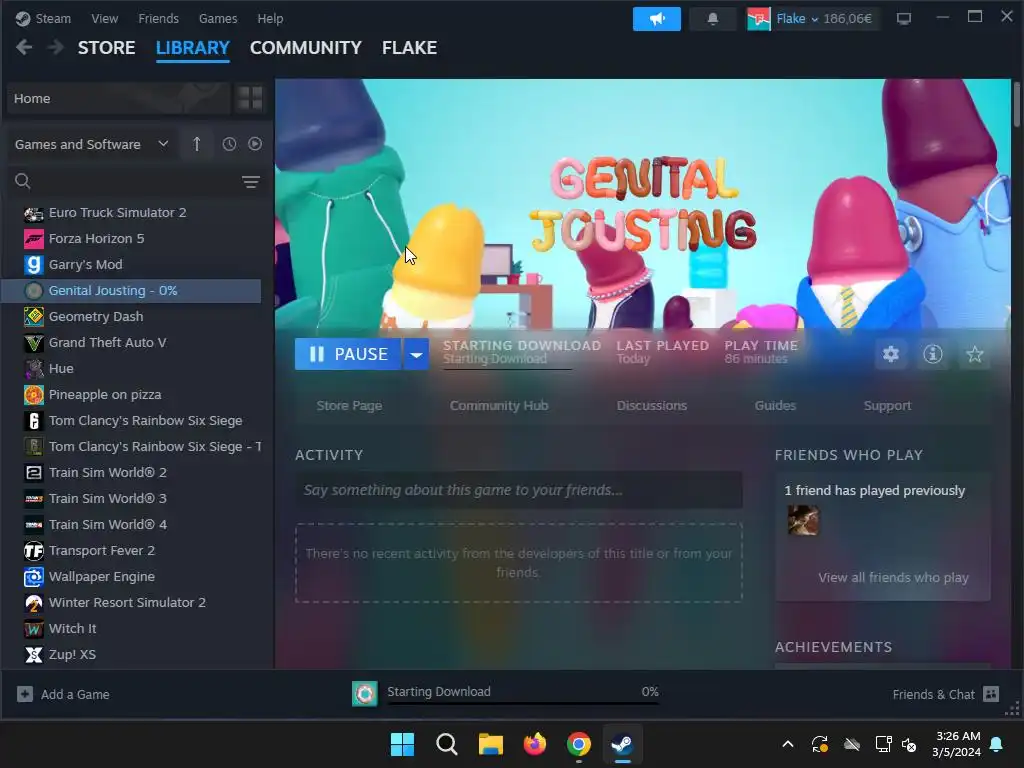The width and height of the screenshot is (1024, 768).
Task: Switch to Big Picture mode monitor icon
Action: pyautogui.click(x=903, y=19)
